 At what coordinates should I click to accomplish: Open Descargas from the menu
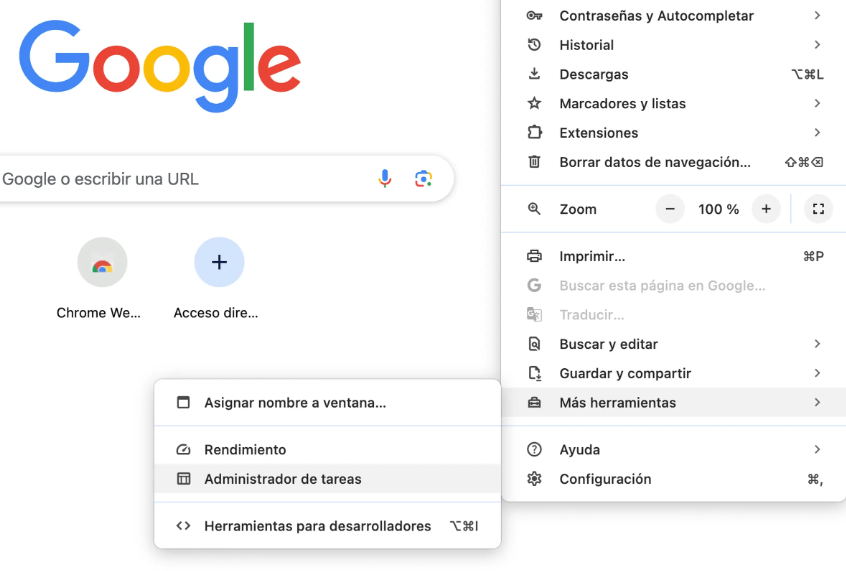[594, 74]
